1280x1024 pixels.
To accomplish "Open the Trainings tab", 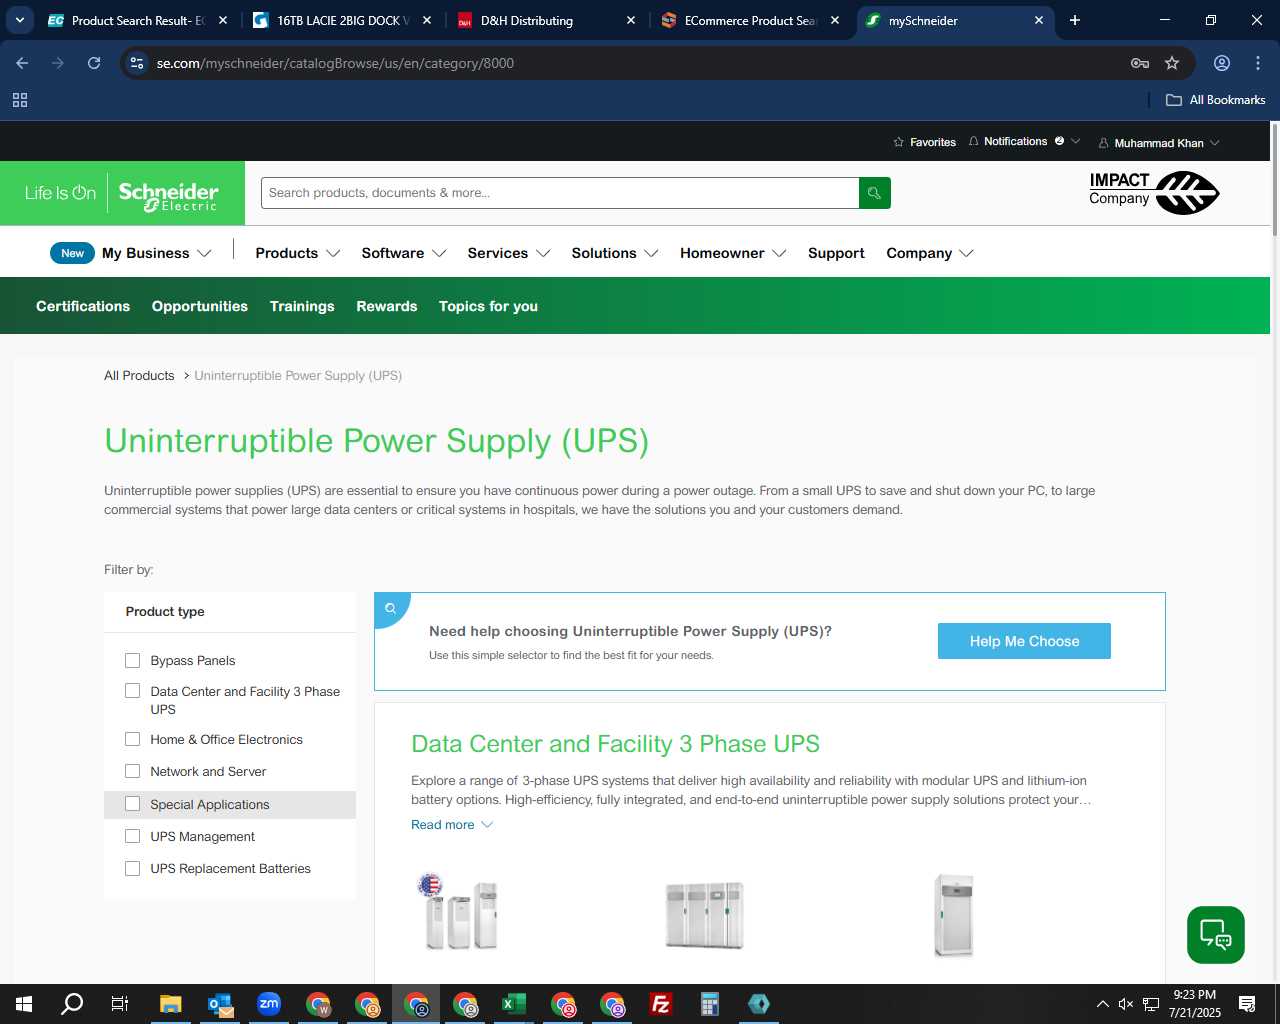I will click(302, 306).
